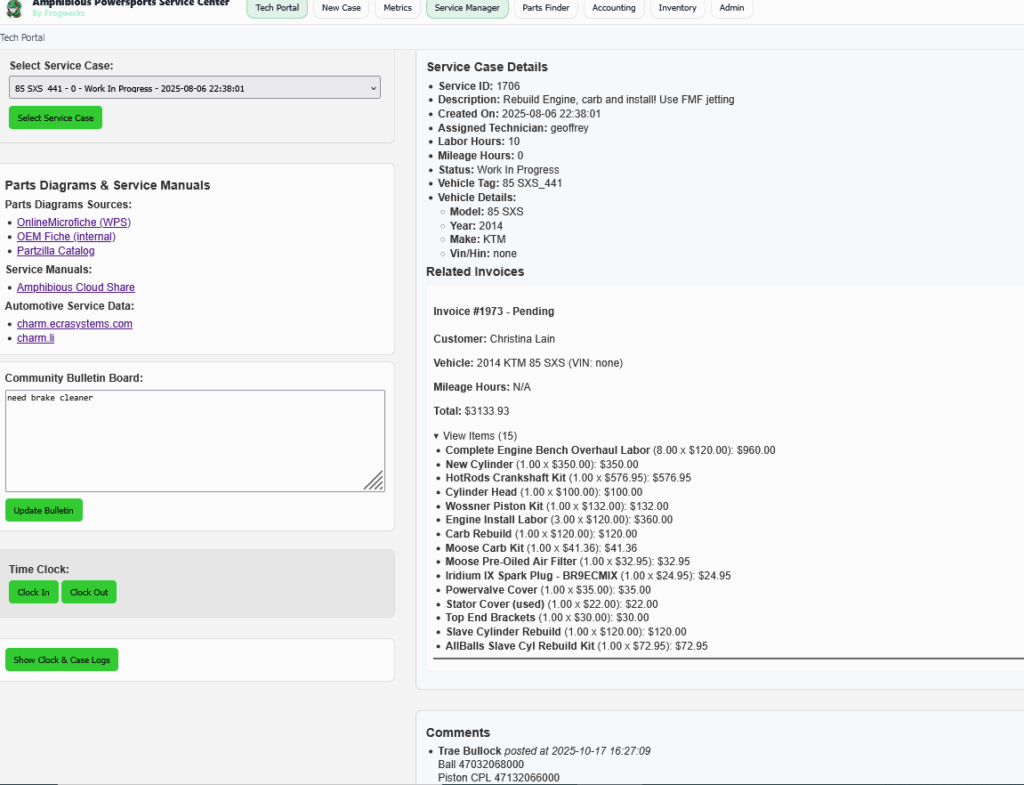Navigate to the Inventory tab

(677, 8)
